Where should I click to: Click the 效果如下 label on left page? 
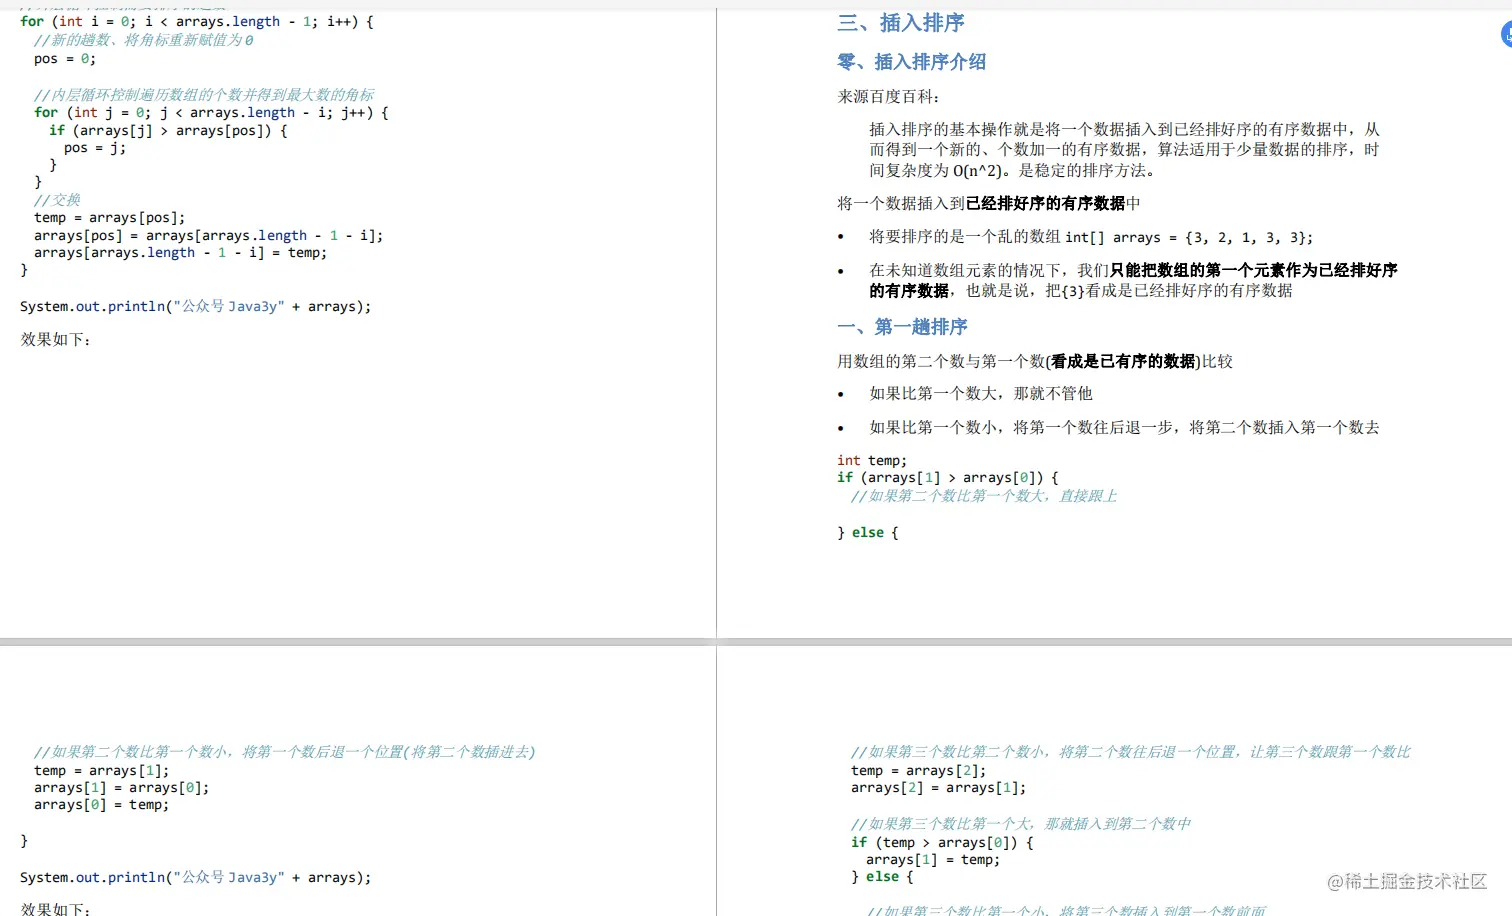(x=54, y=339)
